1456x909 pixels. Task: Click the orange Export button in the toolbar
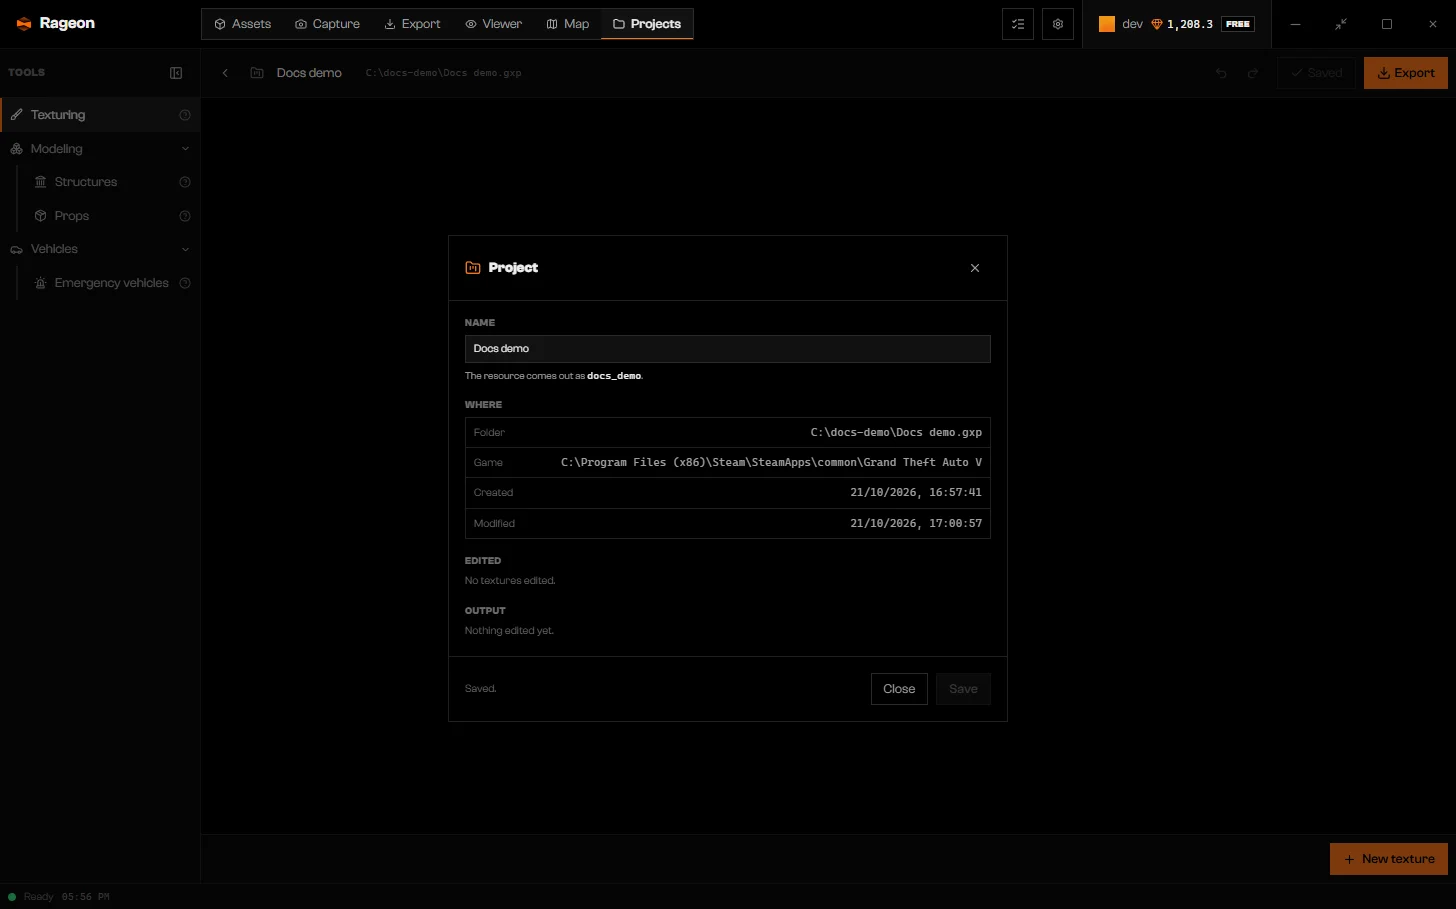1406,73
